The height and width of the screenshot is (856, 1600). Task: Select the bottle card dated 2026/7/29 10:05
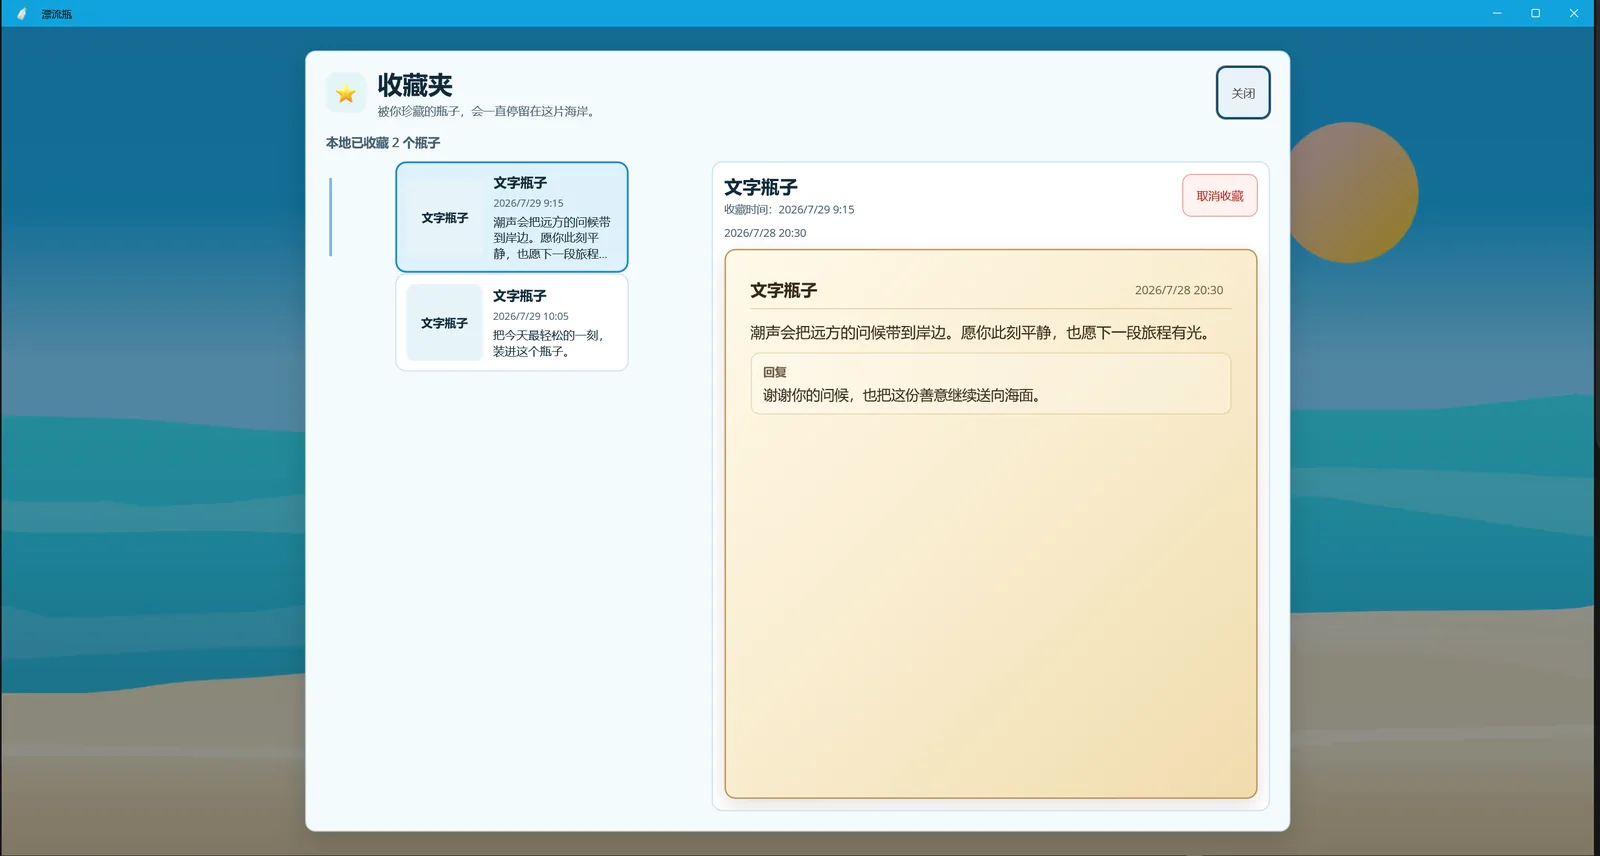(x=512, y=323)
